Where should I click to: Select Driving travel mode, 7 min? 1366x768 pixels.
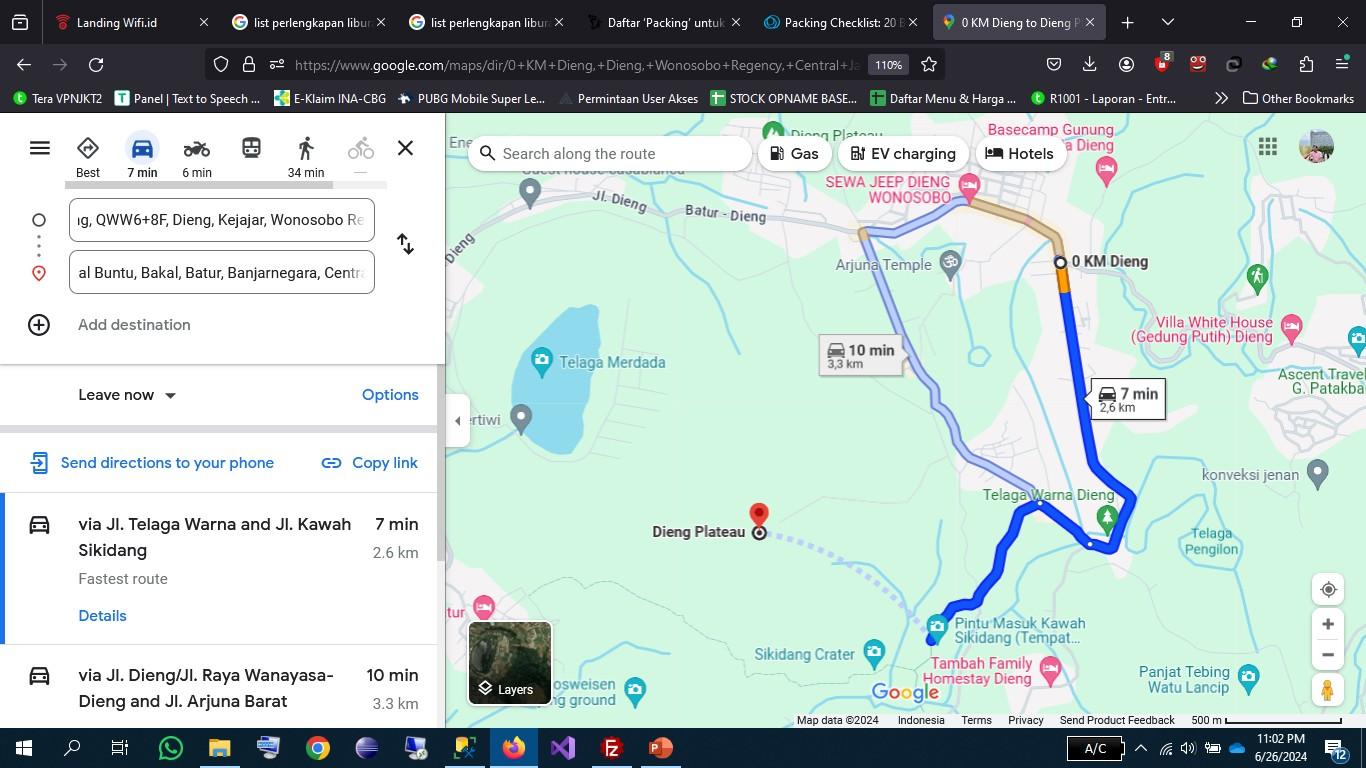tap(142, 157)
